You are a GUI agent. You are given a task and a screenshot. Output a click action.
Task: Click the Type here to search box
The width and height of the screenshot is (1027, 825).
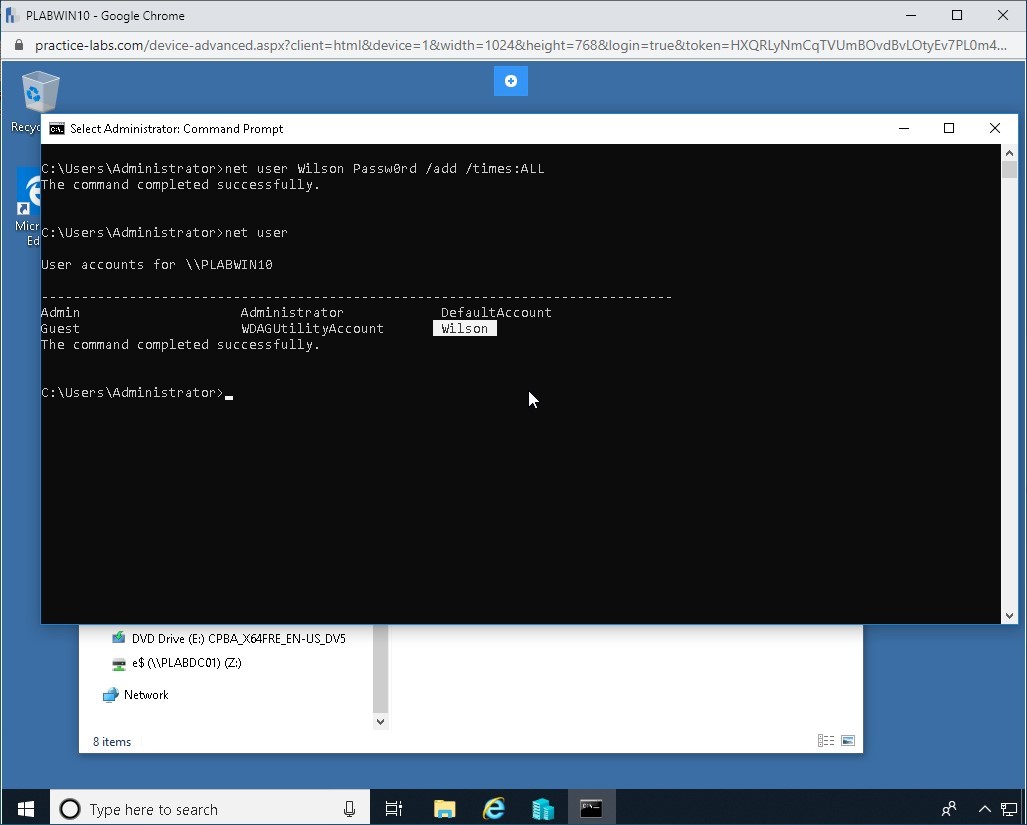click(210, 809)
